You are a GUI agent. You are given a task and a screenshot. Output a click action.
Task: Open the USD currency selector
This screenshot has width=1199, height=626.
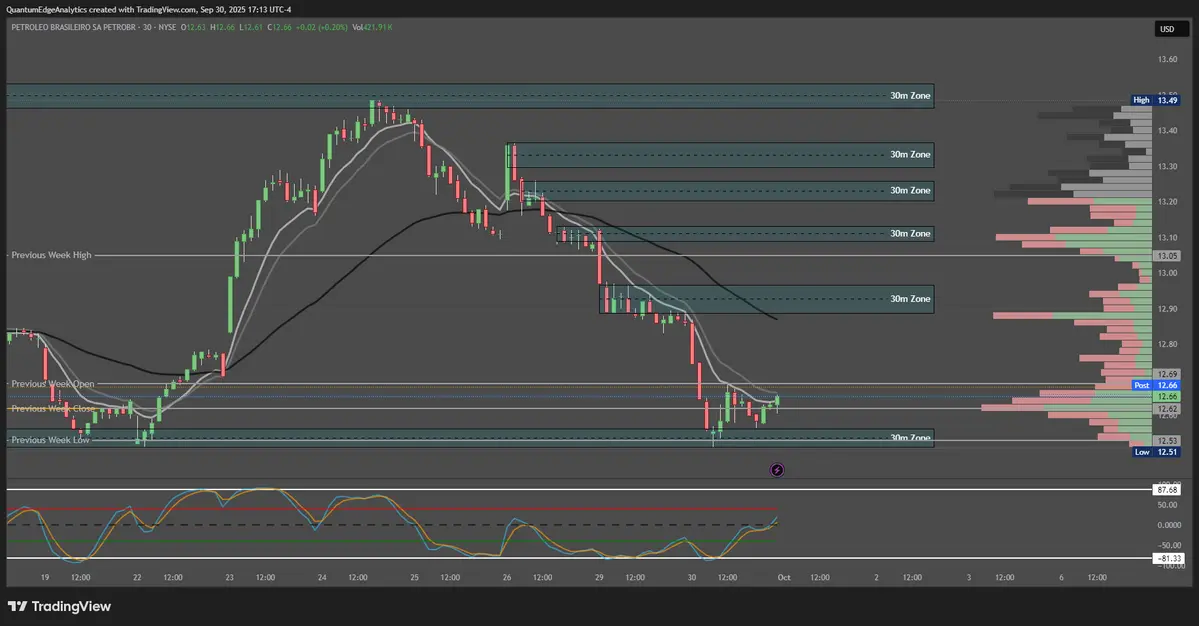pos(1171,29)
